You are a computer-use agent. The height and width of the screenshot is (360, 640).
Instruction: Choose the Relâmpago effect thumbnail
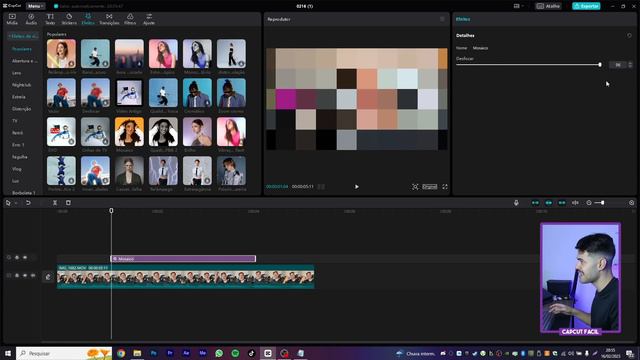163,171
